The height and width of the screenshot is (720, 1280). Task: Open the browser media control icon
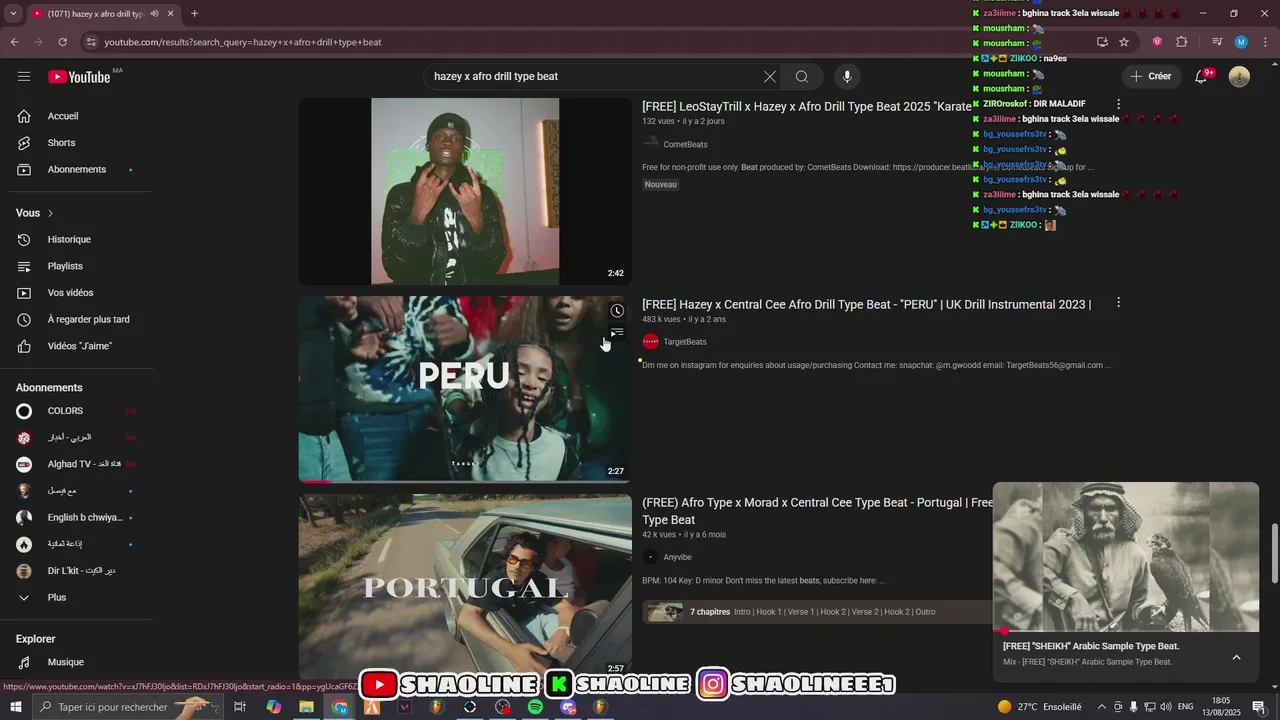click(x=1217, y=42)
